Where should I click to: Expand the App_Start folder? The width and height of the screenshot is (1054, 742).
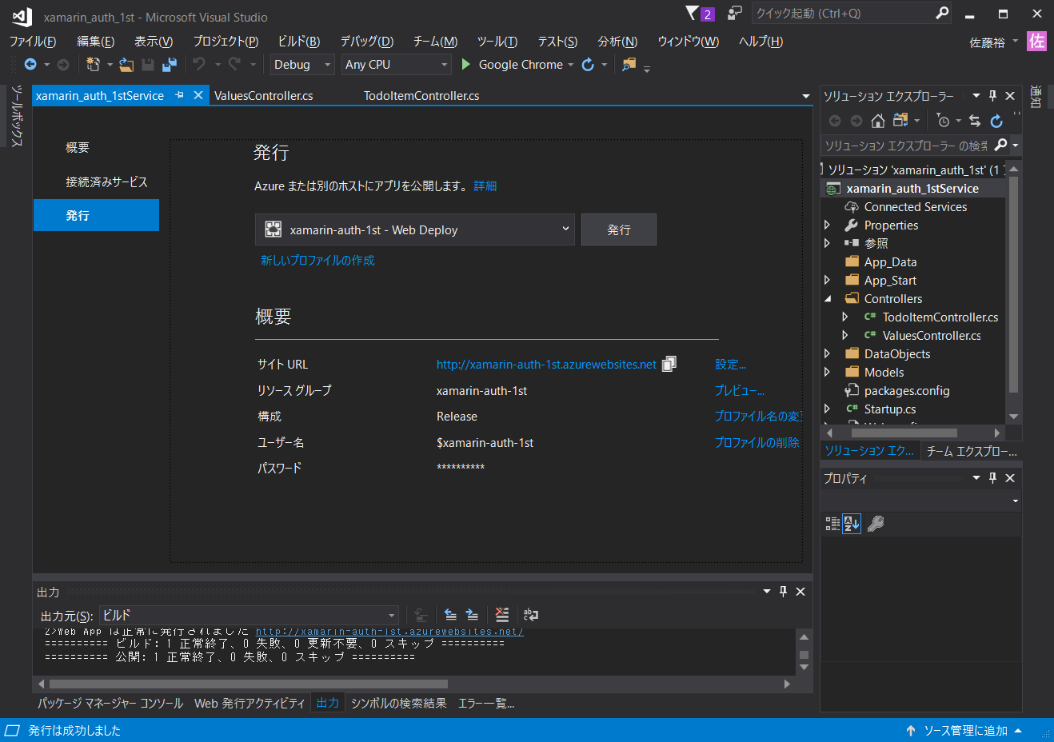[827, 280]
